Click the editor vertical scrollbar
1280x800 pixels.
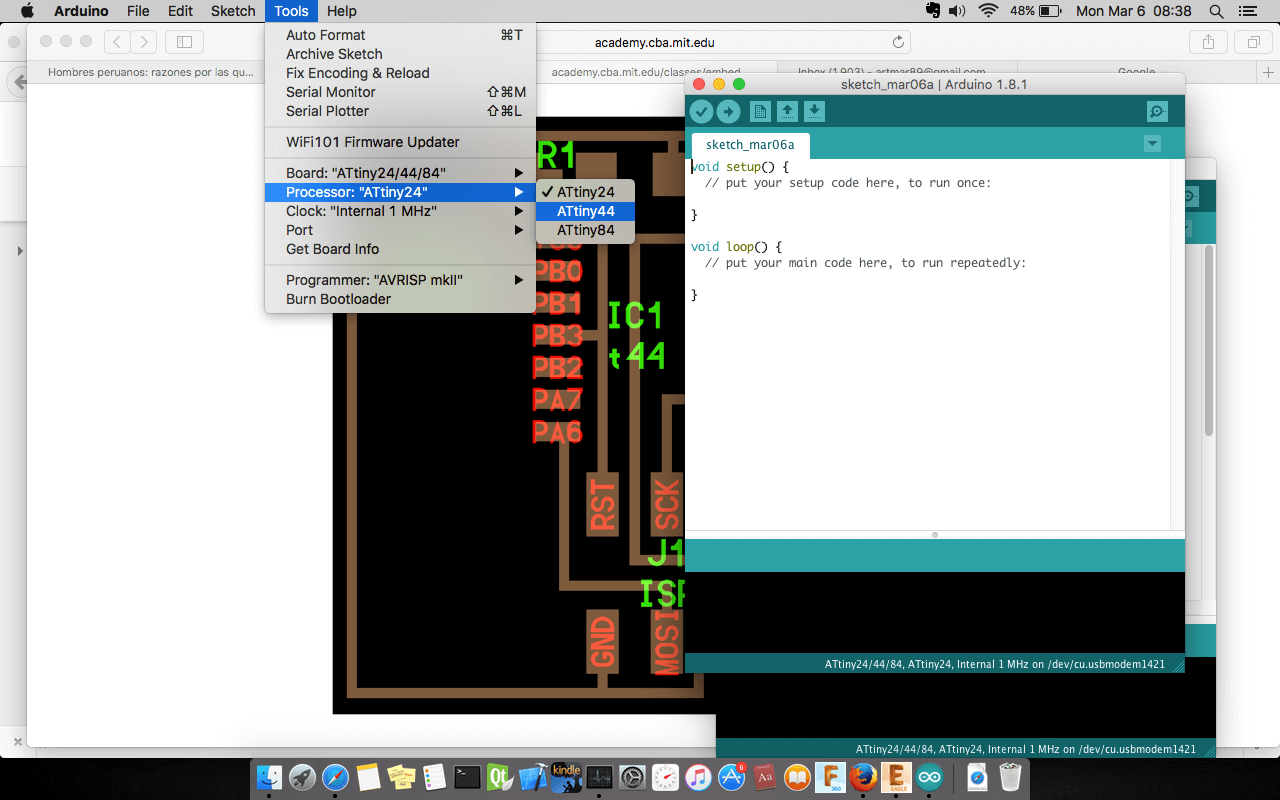pos(1177,340)
